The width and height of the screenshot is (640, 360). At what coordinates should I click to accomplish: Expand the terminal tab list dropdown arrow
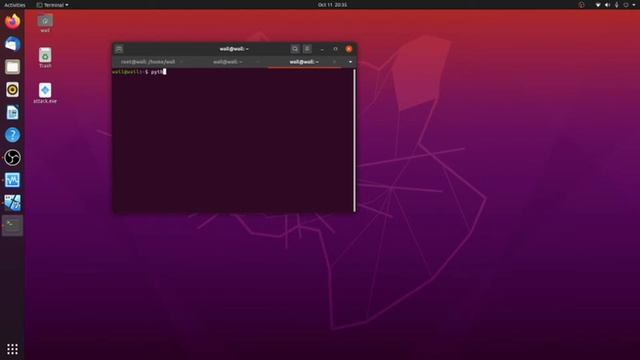pos(350,62)
